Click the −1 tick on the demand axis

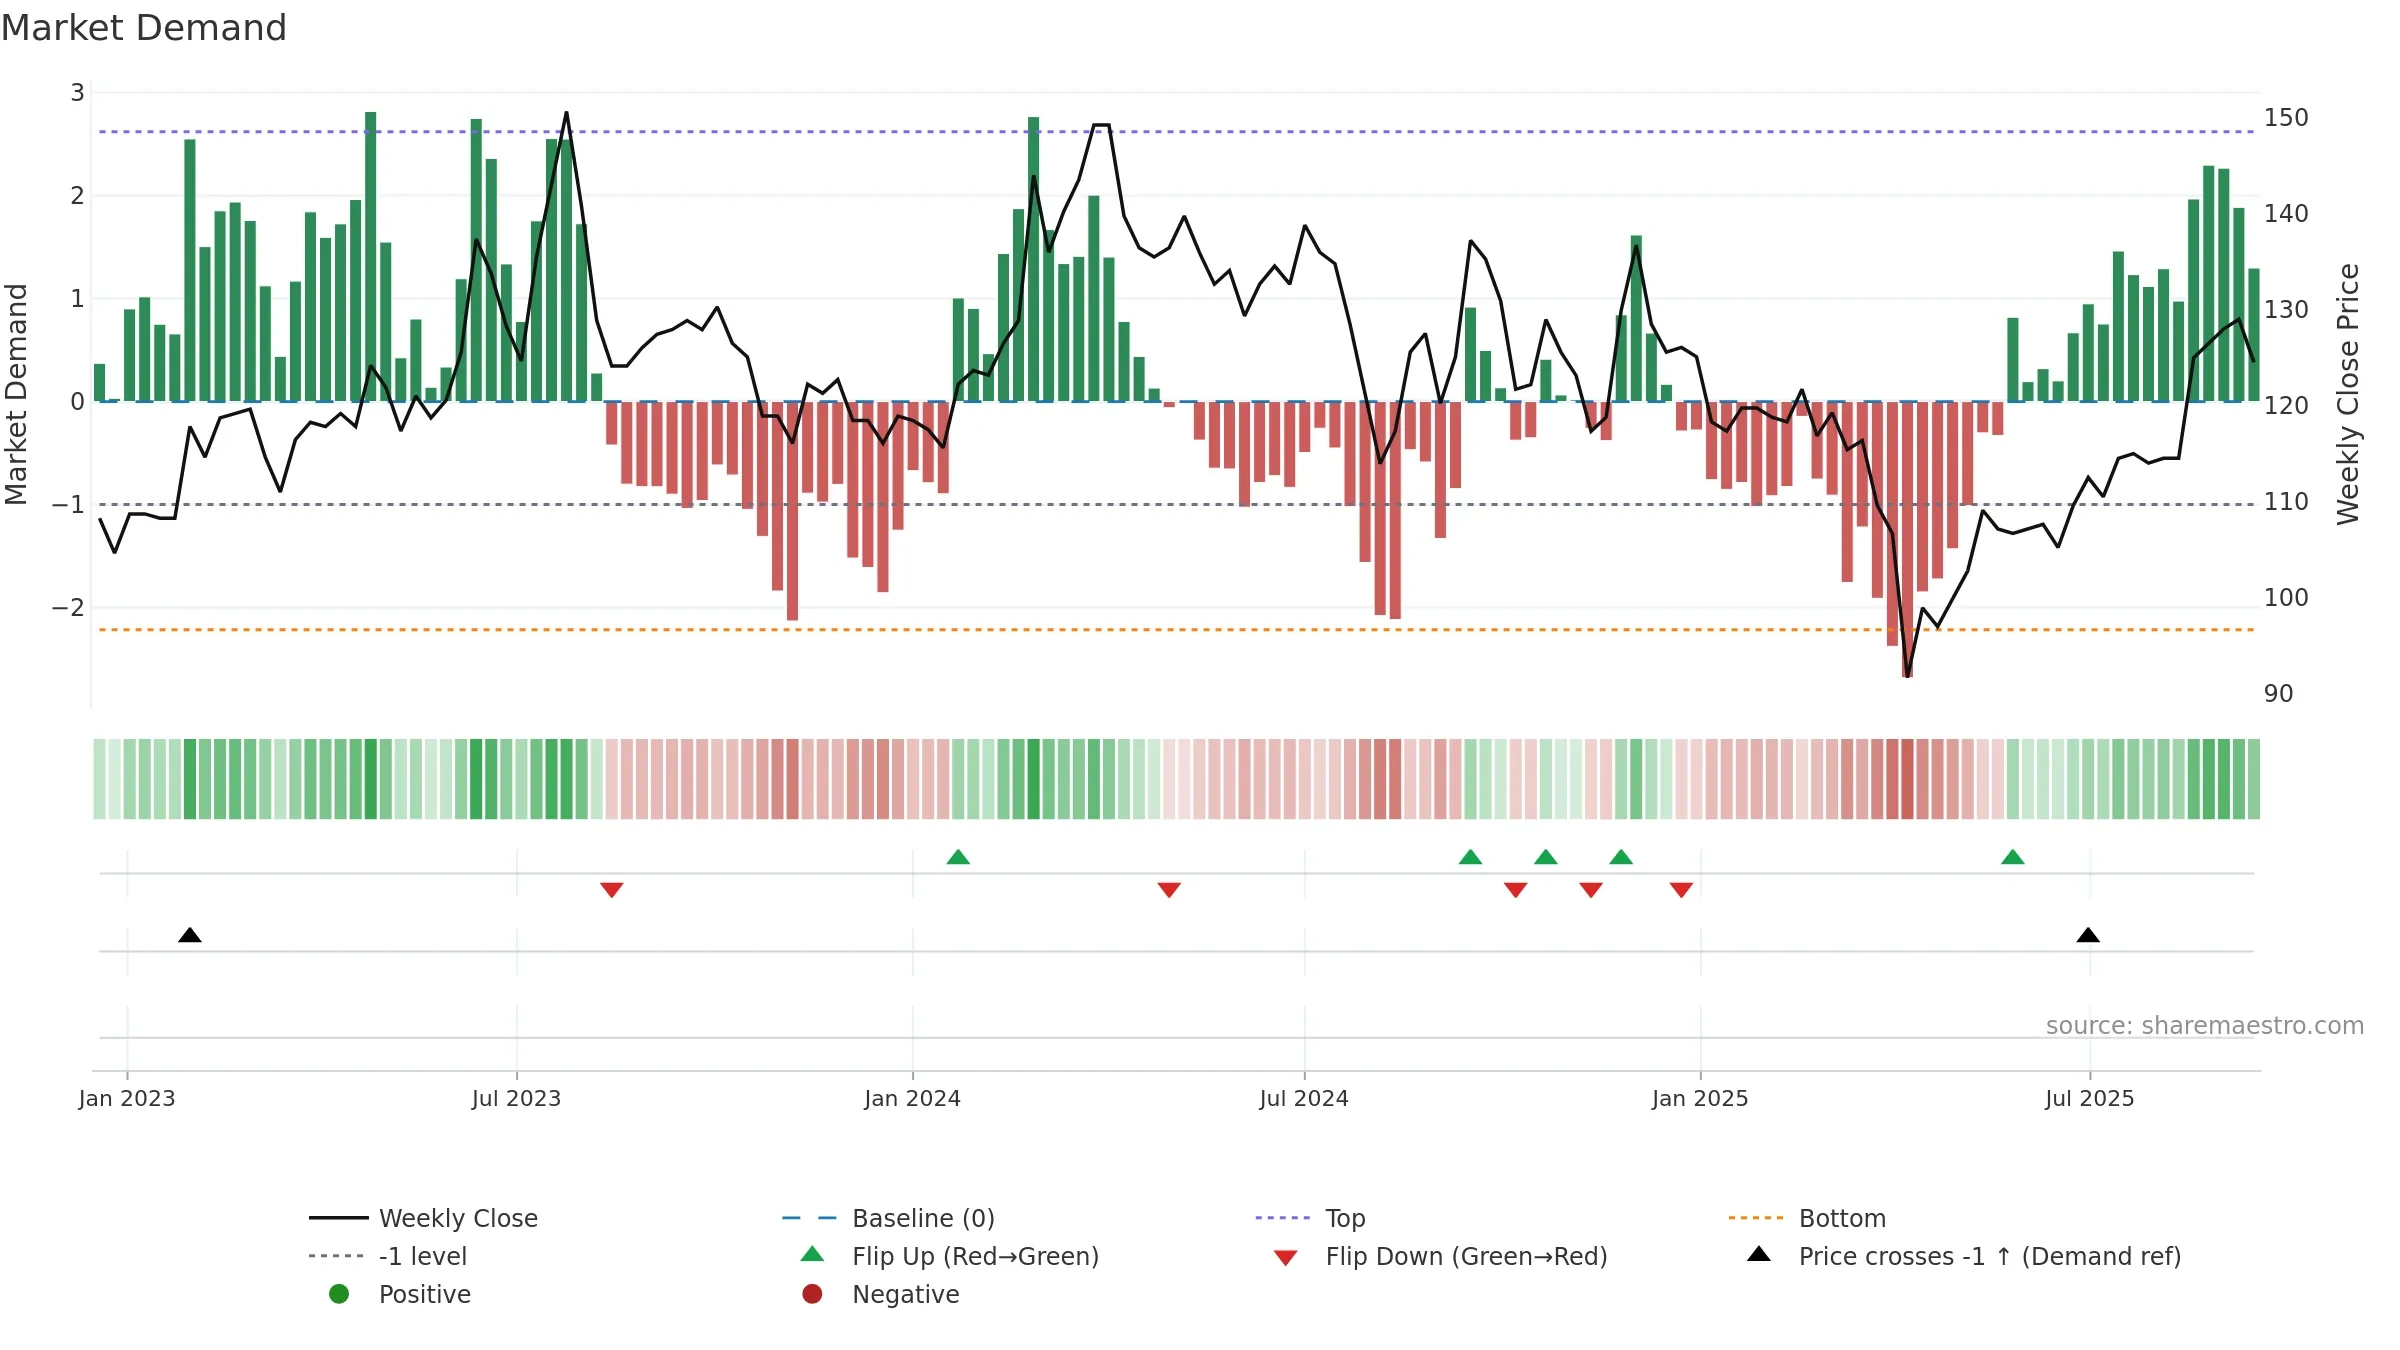click(69, 505)
